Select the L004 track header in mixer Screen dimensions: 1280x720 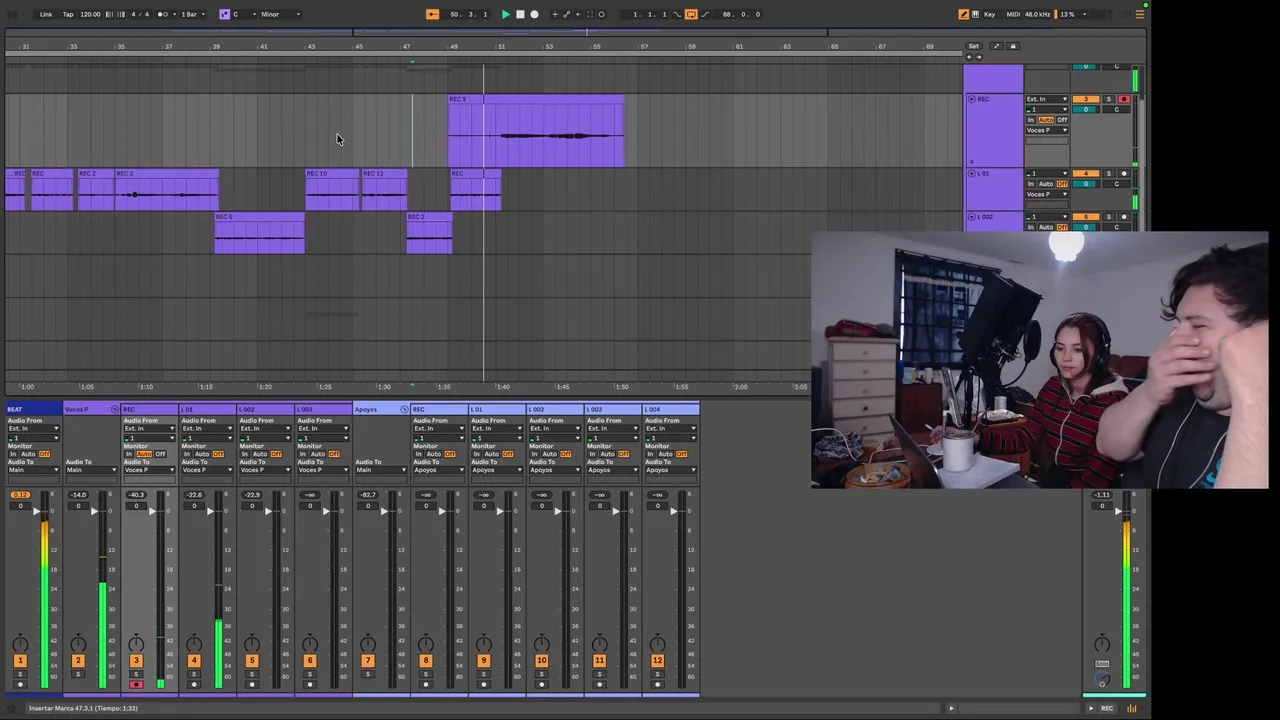671,409
